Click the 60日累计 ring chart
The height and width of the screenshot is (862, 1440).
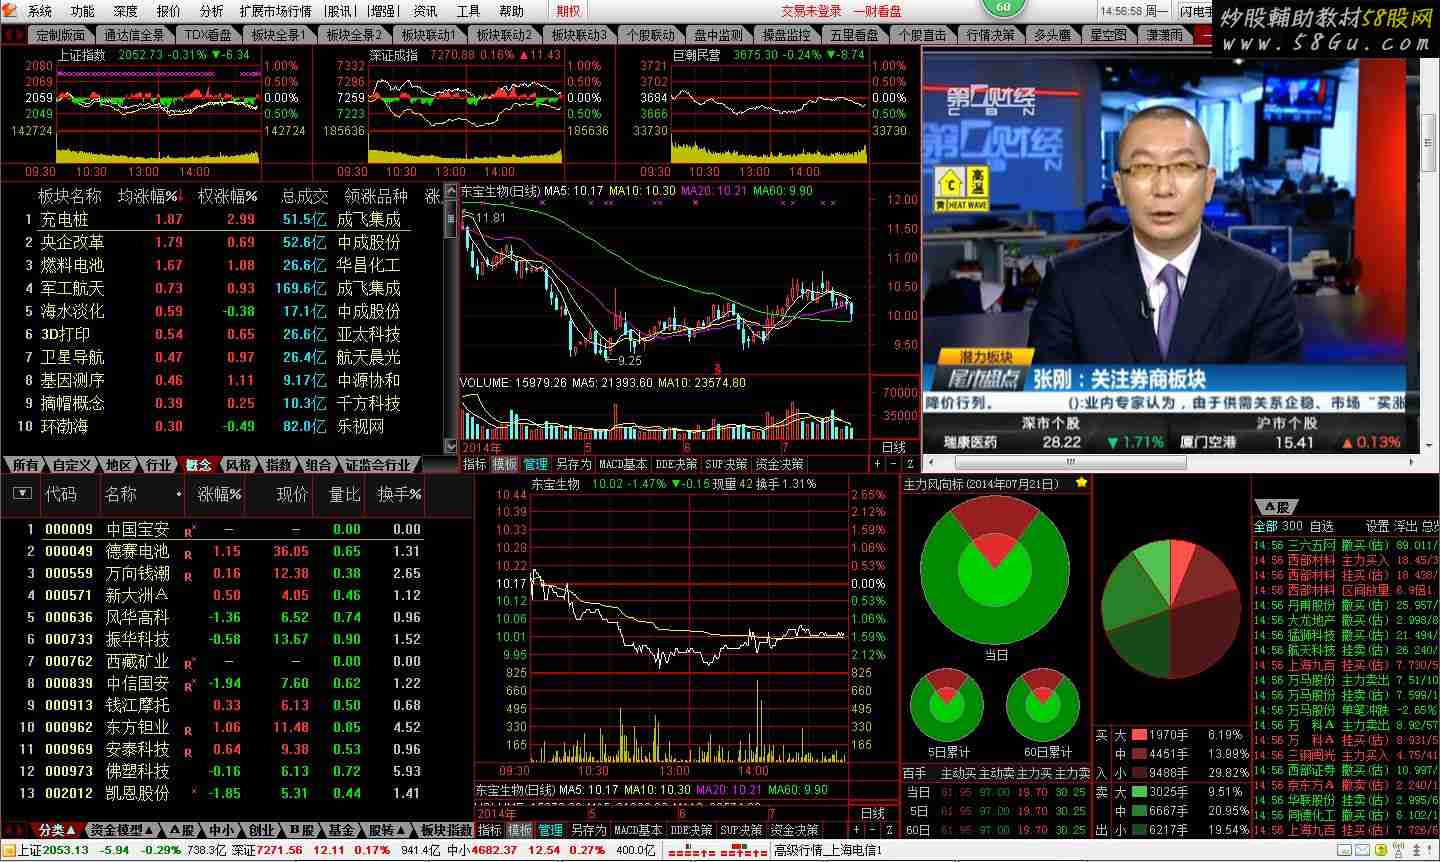1043,705
